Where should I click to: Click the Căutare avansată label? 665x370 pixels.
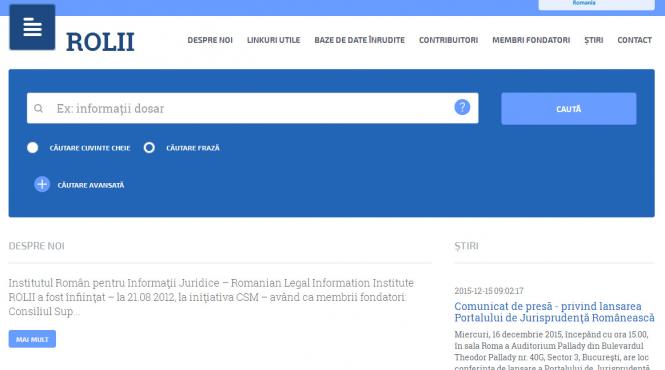click(91, 185)
